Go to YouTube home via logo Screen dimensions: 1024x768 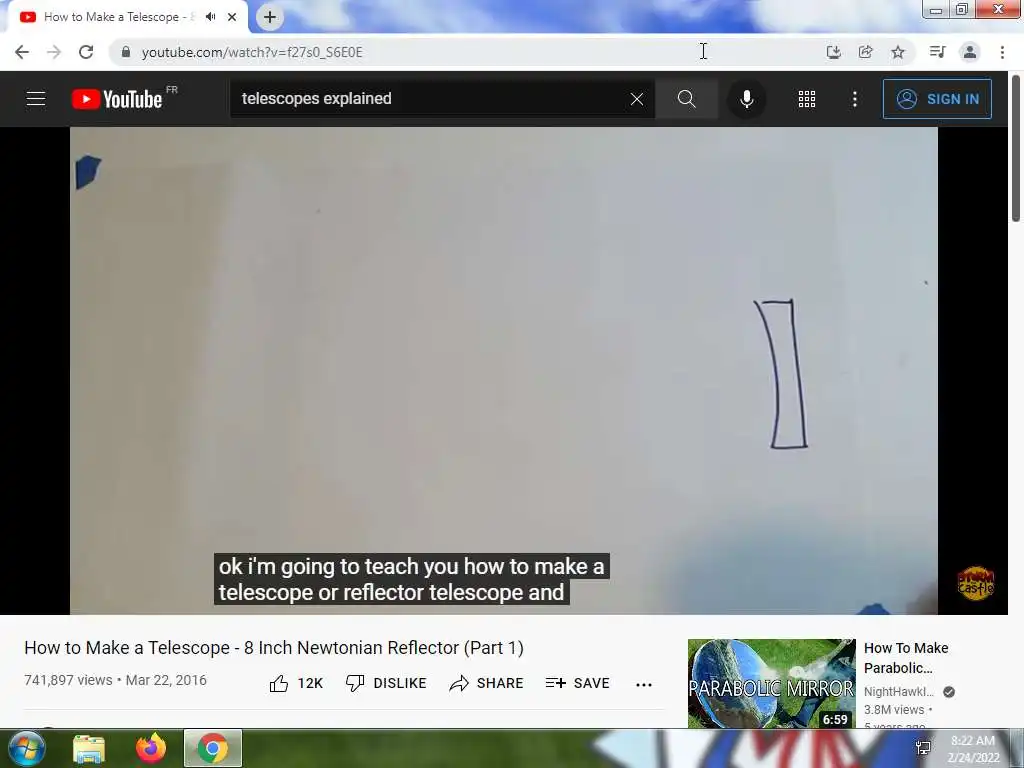click(x=118, y=99)
